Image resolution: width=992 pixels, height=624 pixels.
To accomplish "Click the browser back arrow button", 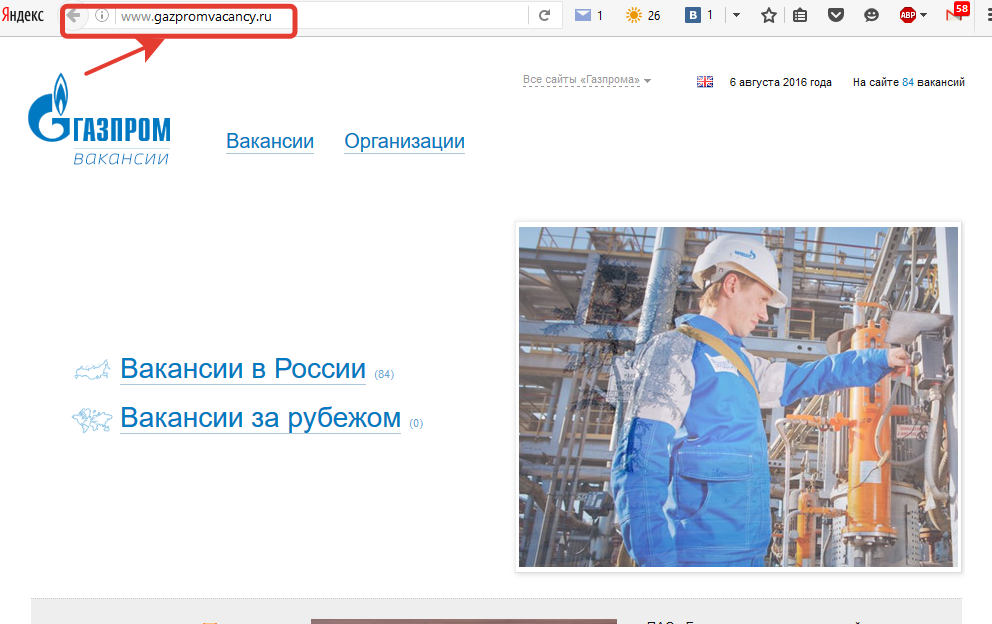I will [74, 16].
